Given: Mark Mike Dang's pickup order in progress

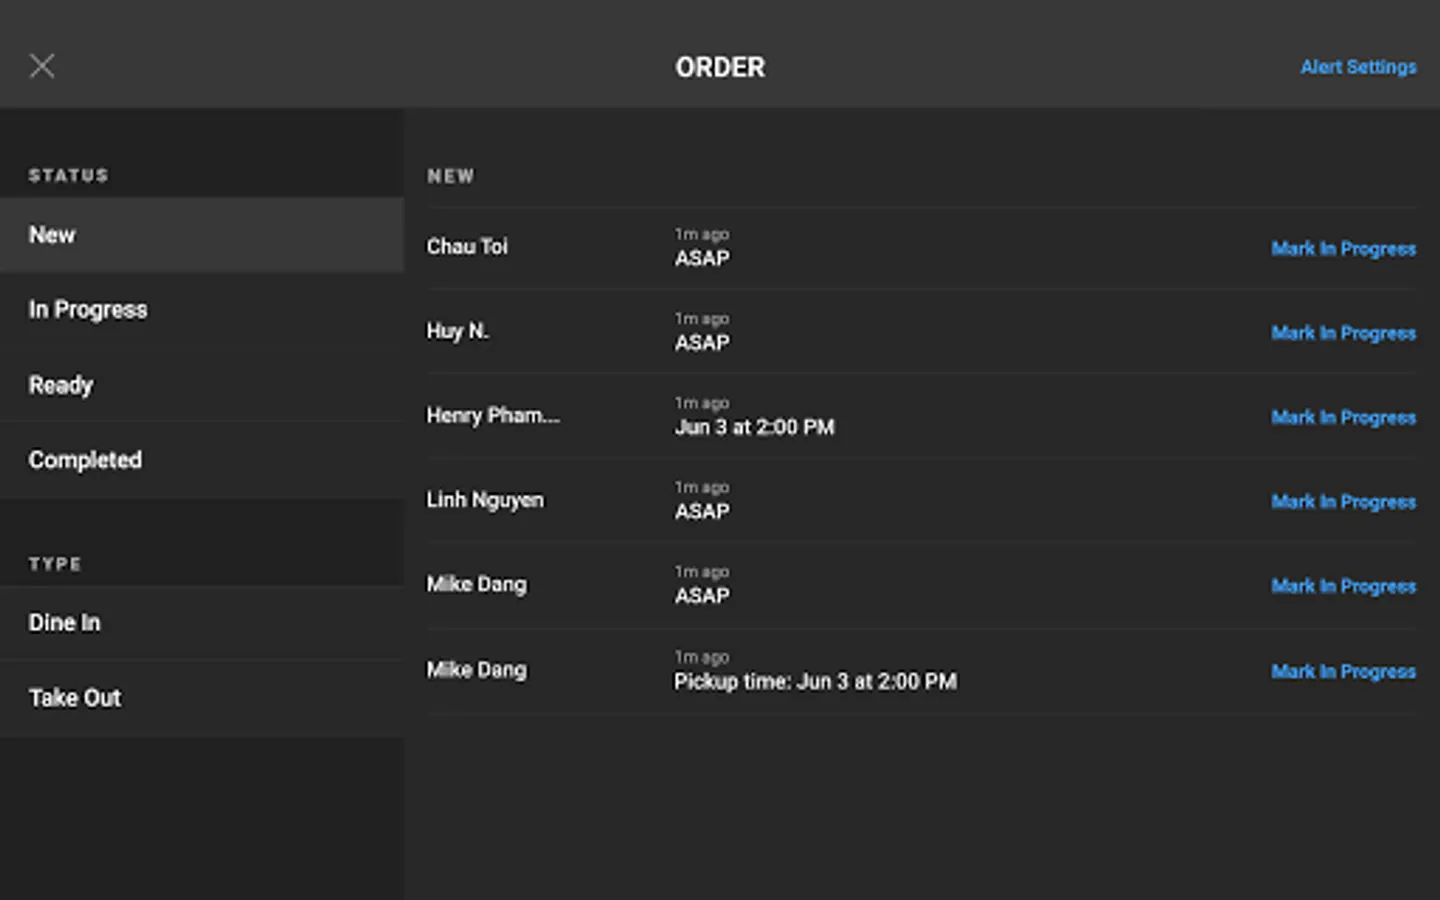Looking at the screenshot, I should click(x=1343, y=672).
